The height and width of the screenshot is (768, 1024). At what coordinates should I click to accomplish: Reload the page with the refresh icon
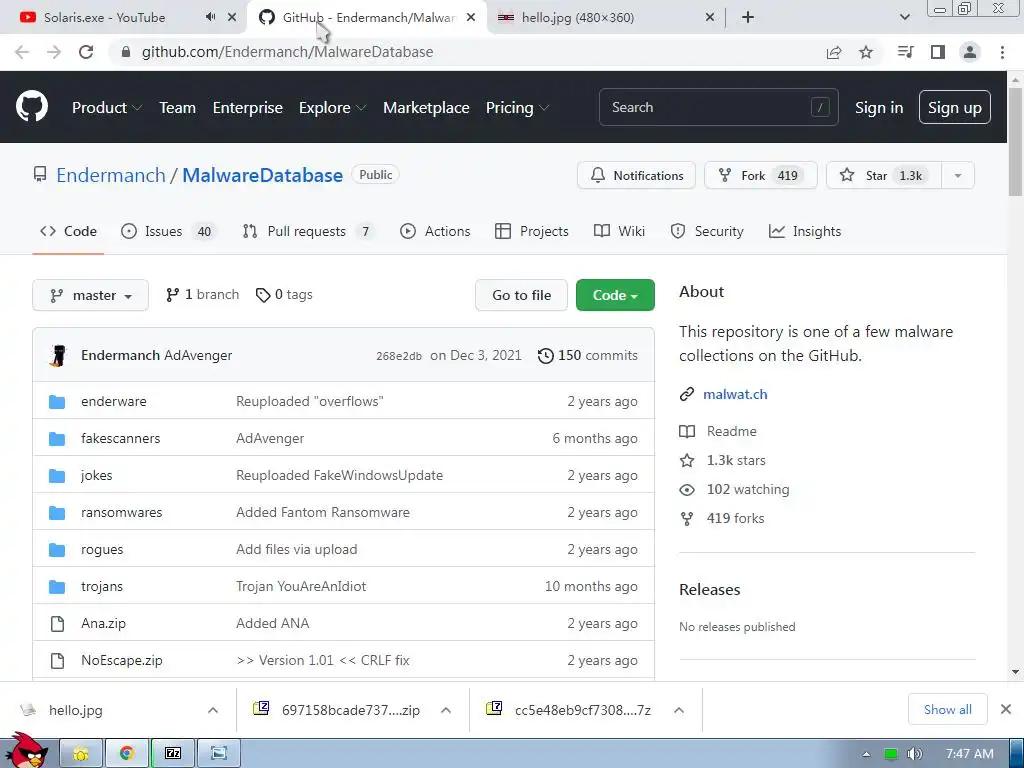[86, 52]
